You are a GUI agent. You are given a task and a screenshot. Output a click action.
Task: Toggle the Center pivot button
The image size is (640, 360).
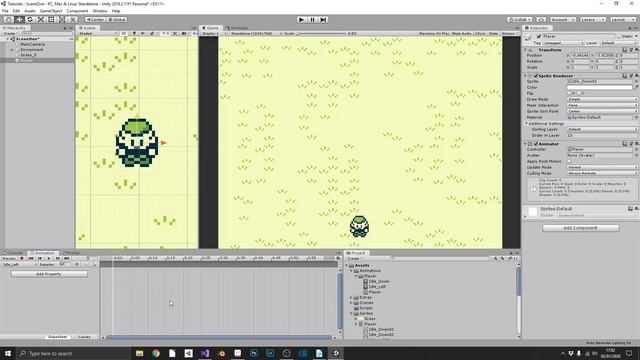(95, 19)
